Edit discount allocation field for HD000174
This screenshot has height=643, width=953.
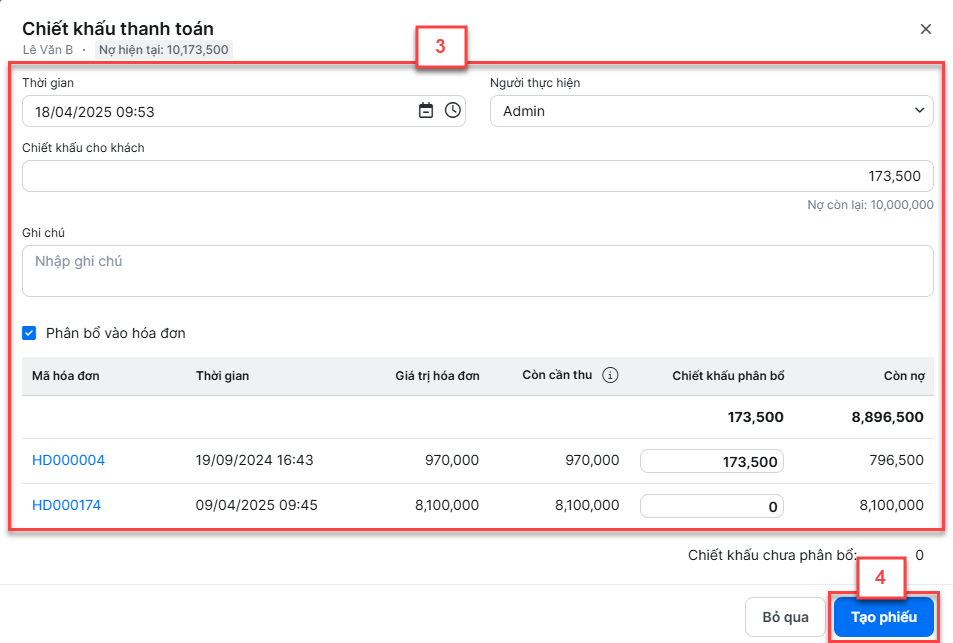(712, 506)
